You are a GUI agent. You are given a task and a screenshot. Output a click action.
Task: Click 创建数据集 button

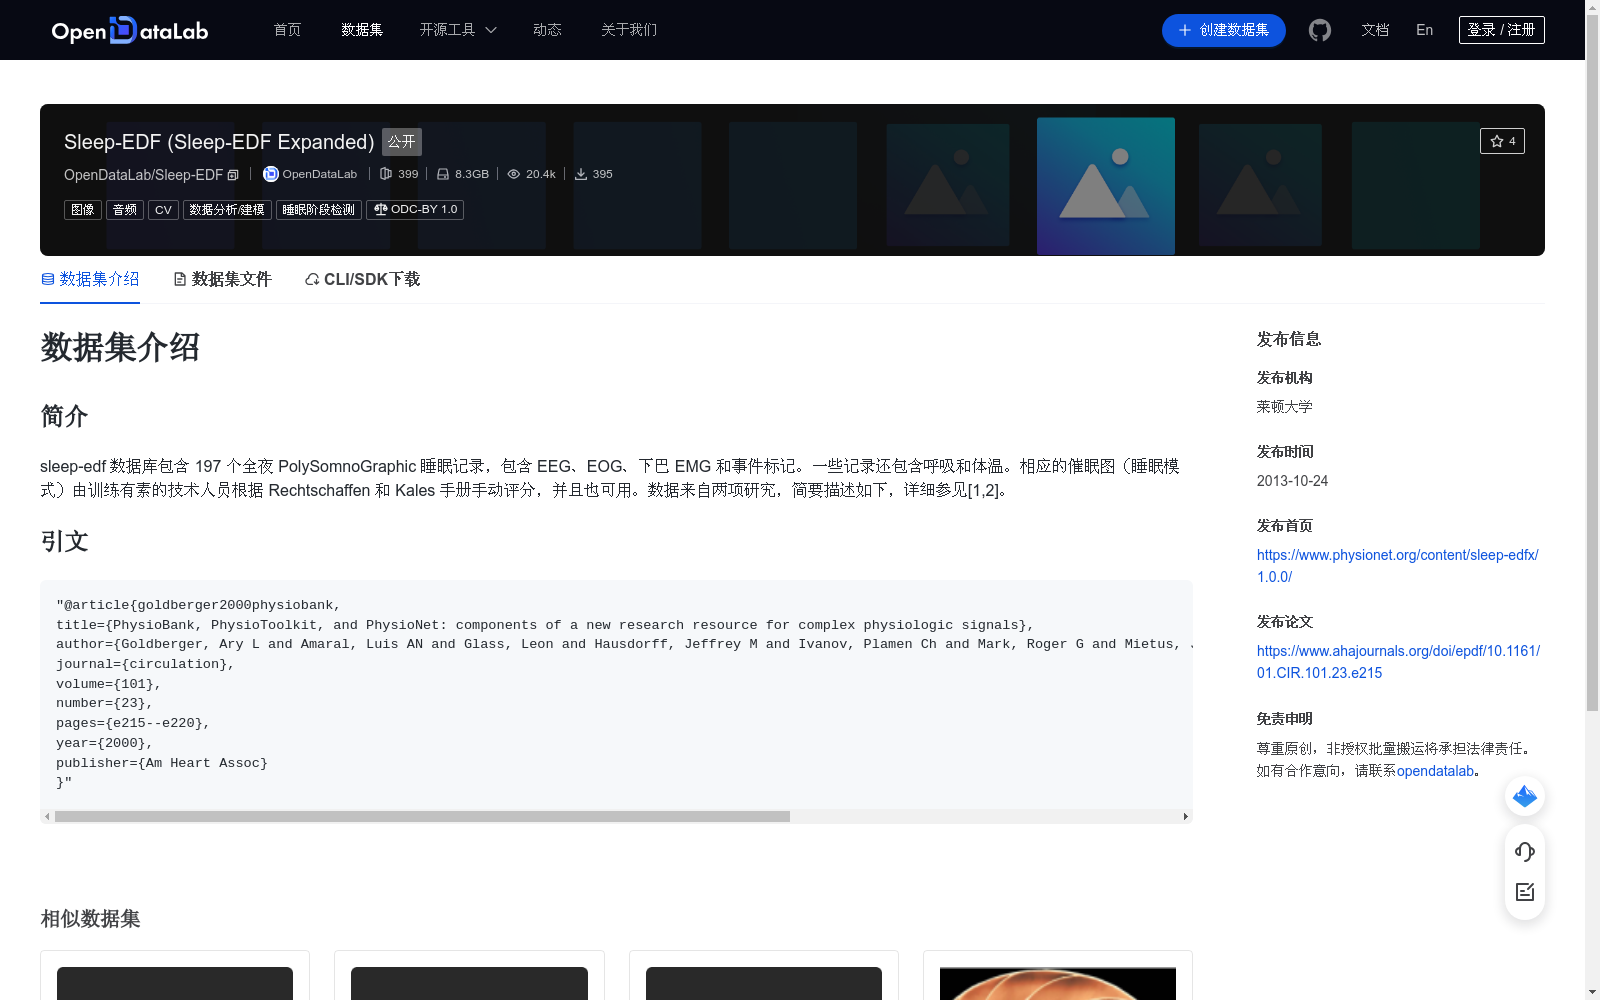coord(1224,30)
